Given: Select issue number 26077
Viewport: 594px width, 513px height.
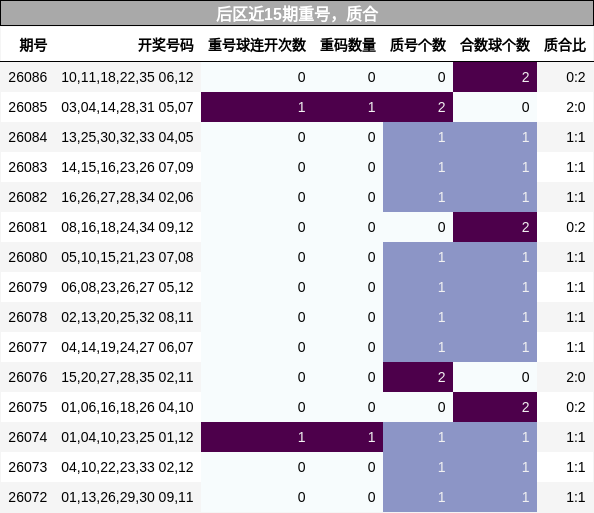Looking at the screenshot, I should point(28,347).
